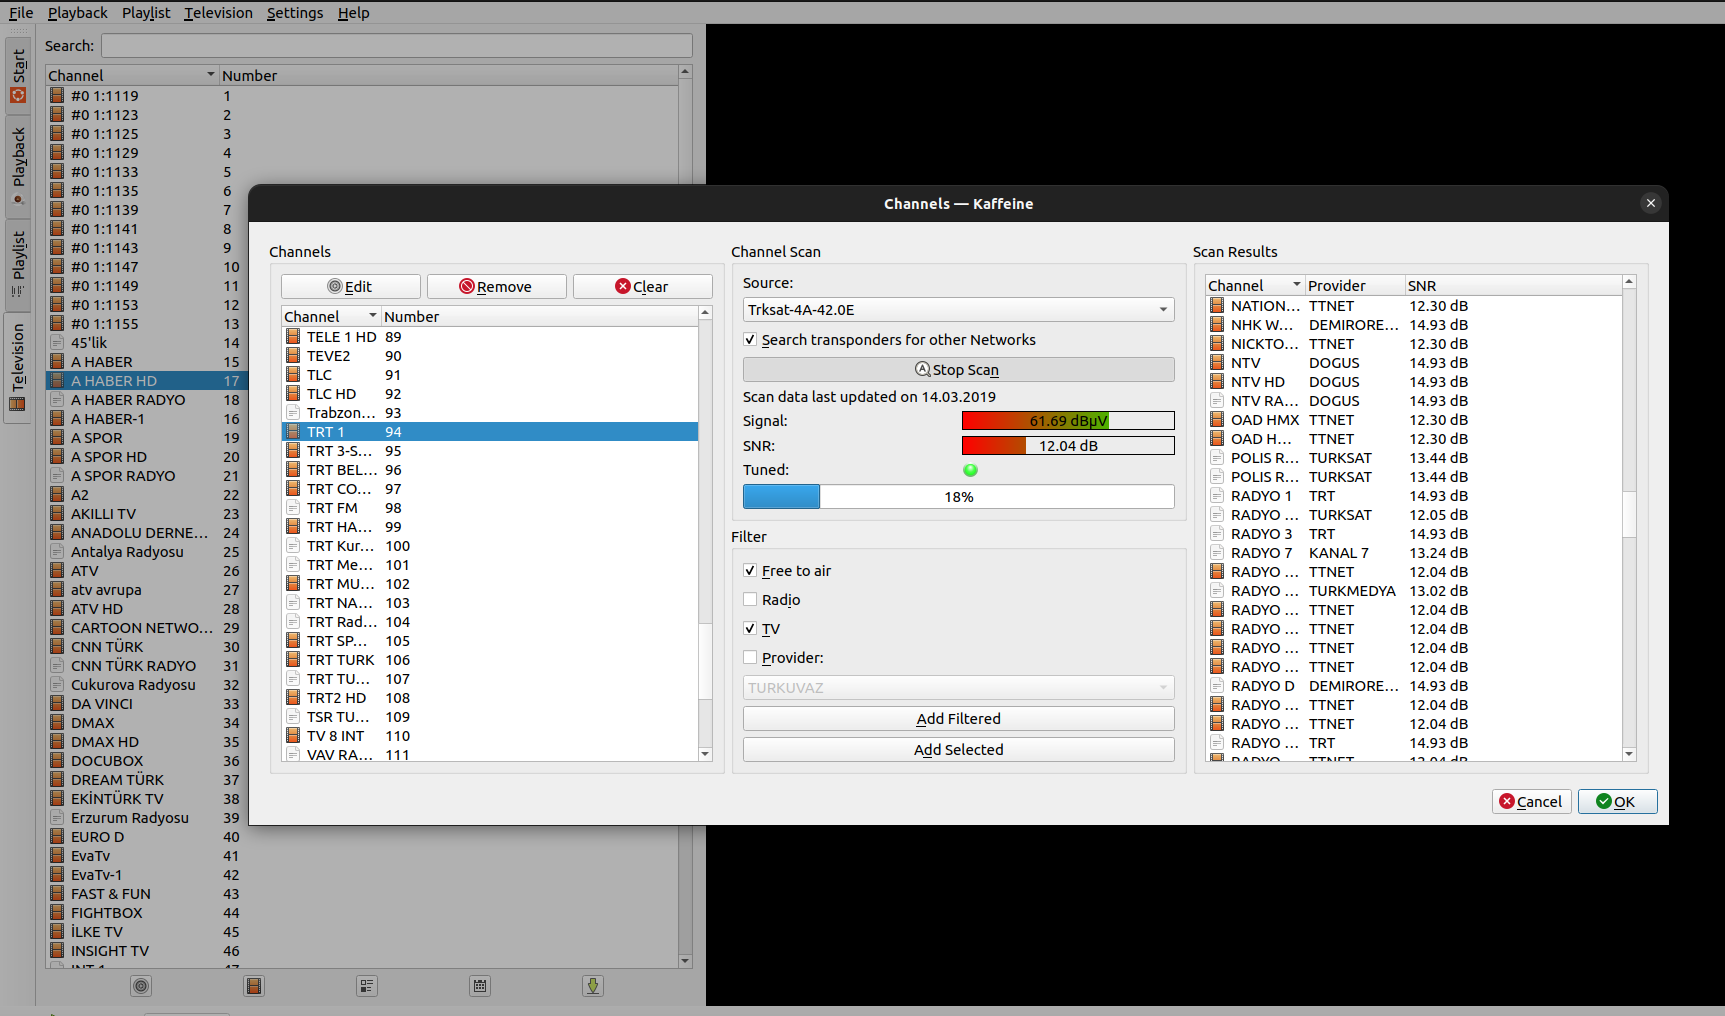Click film icon beside TRT 1 row

click(x=293, y=432)
